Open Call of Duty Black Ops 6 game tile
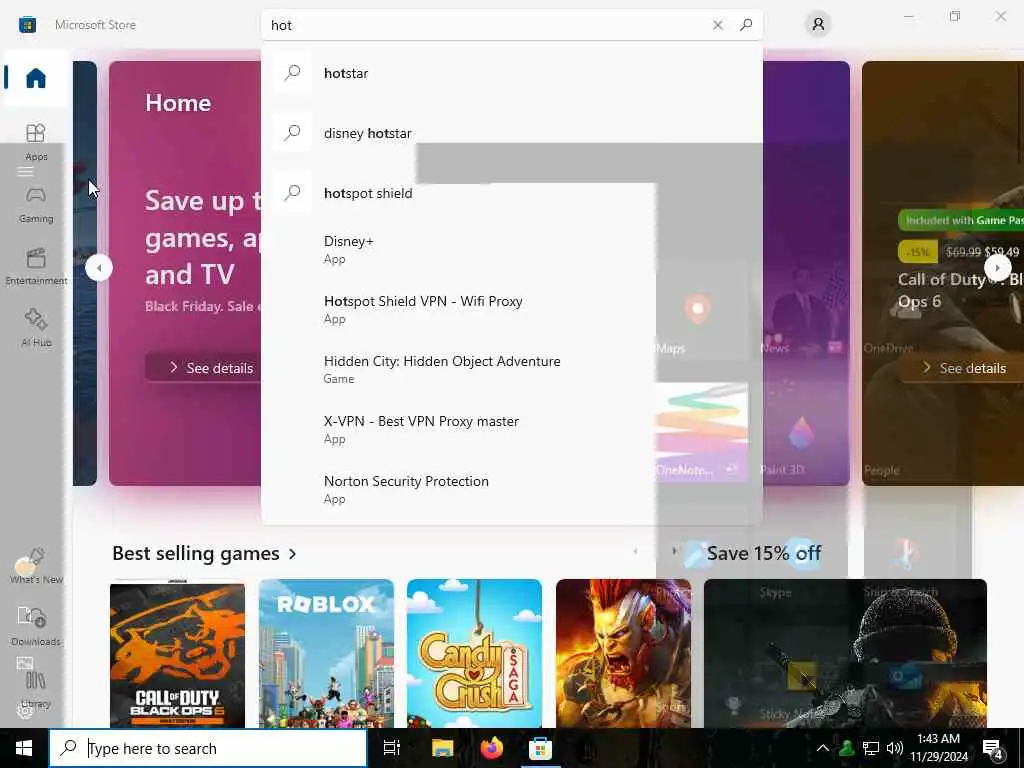The image size is (1024, 768). 178,654
